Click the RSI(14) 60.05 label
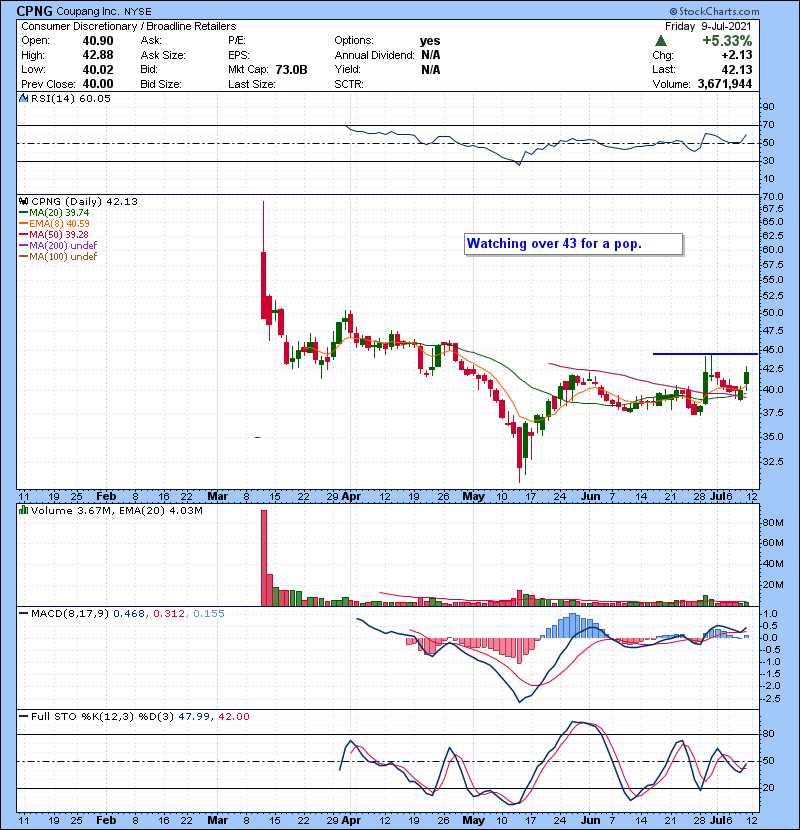This screenshot has height=830, width=800. click(x=70, y=98)
